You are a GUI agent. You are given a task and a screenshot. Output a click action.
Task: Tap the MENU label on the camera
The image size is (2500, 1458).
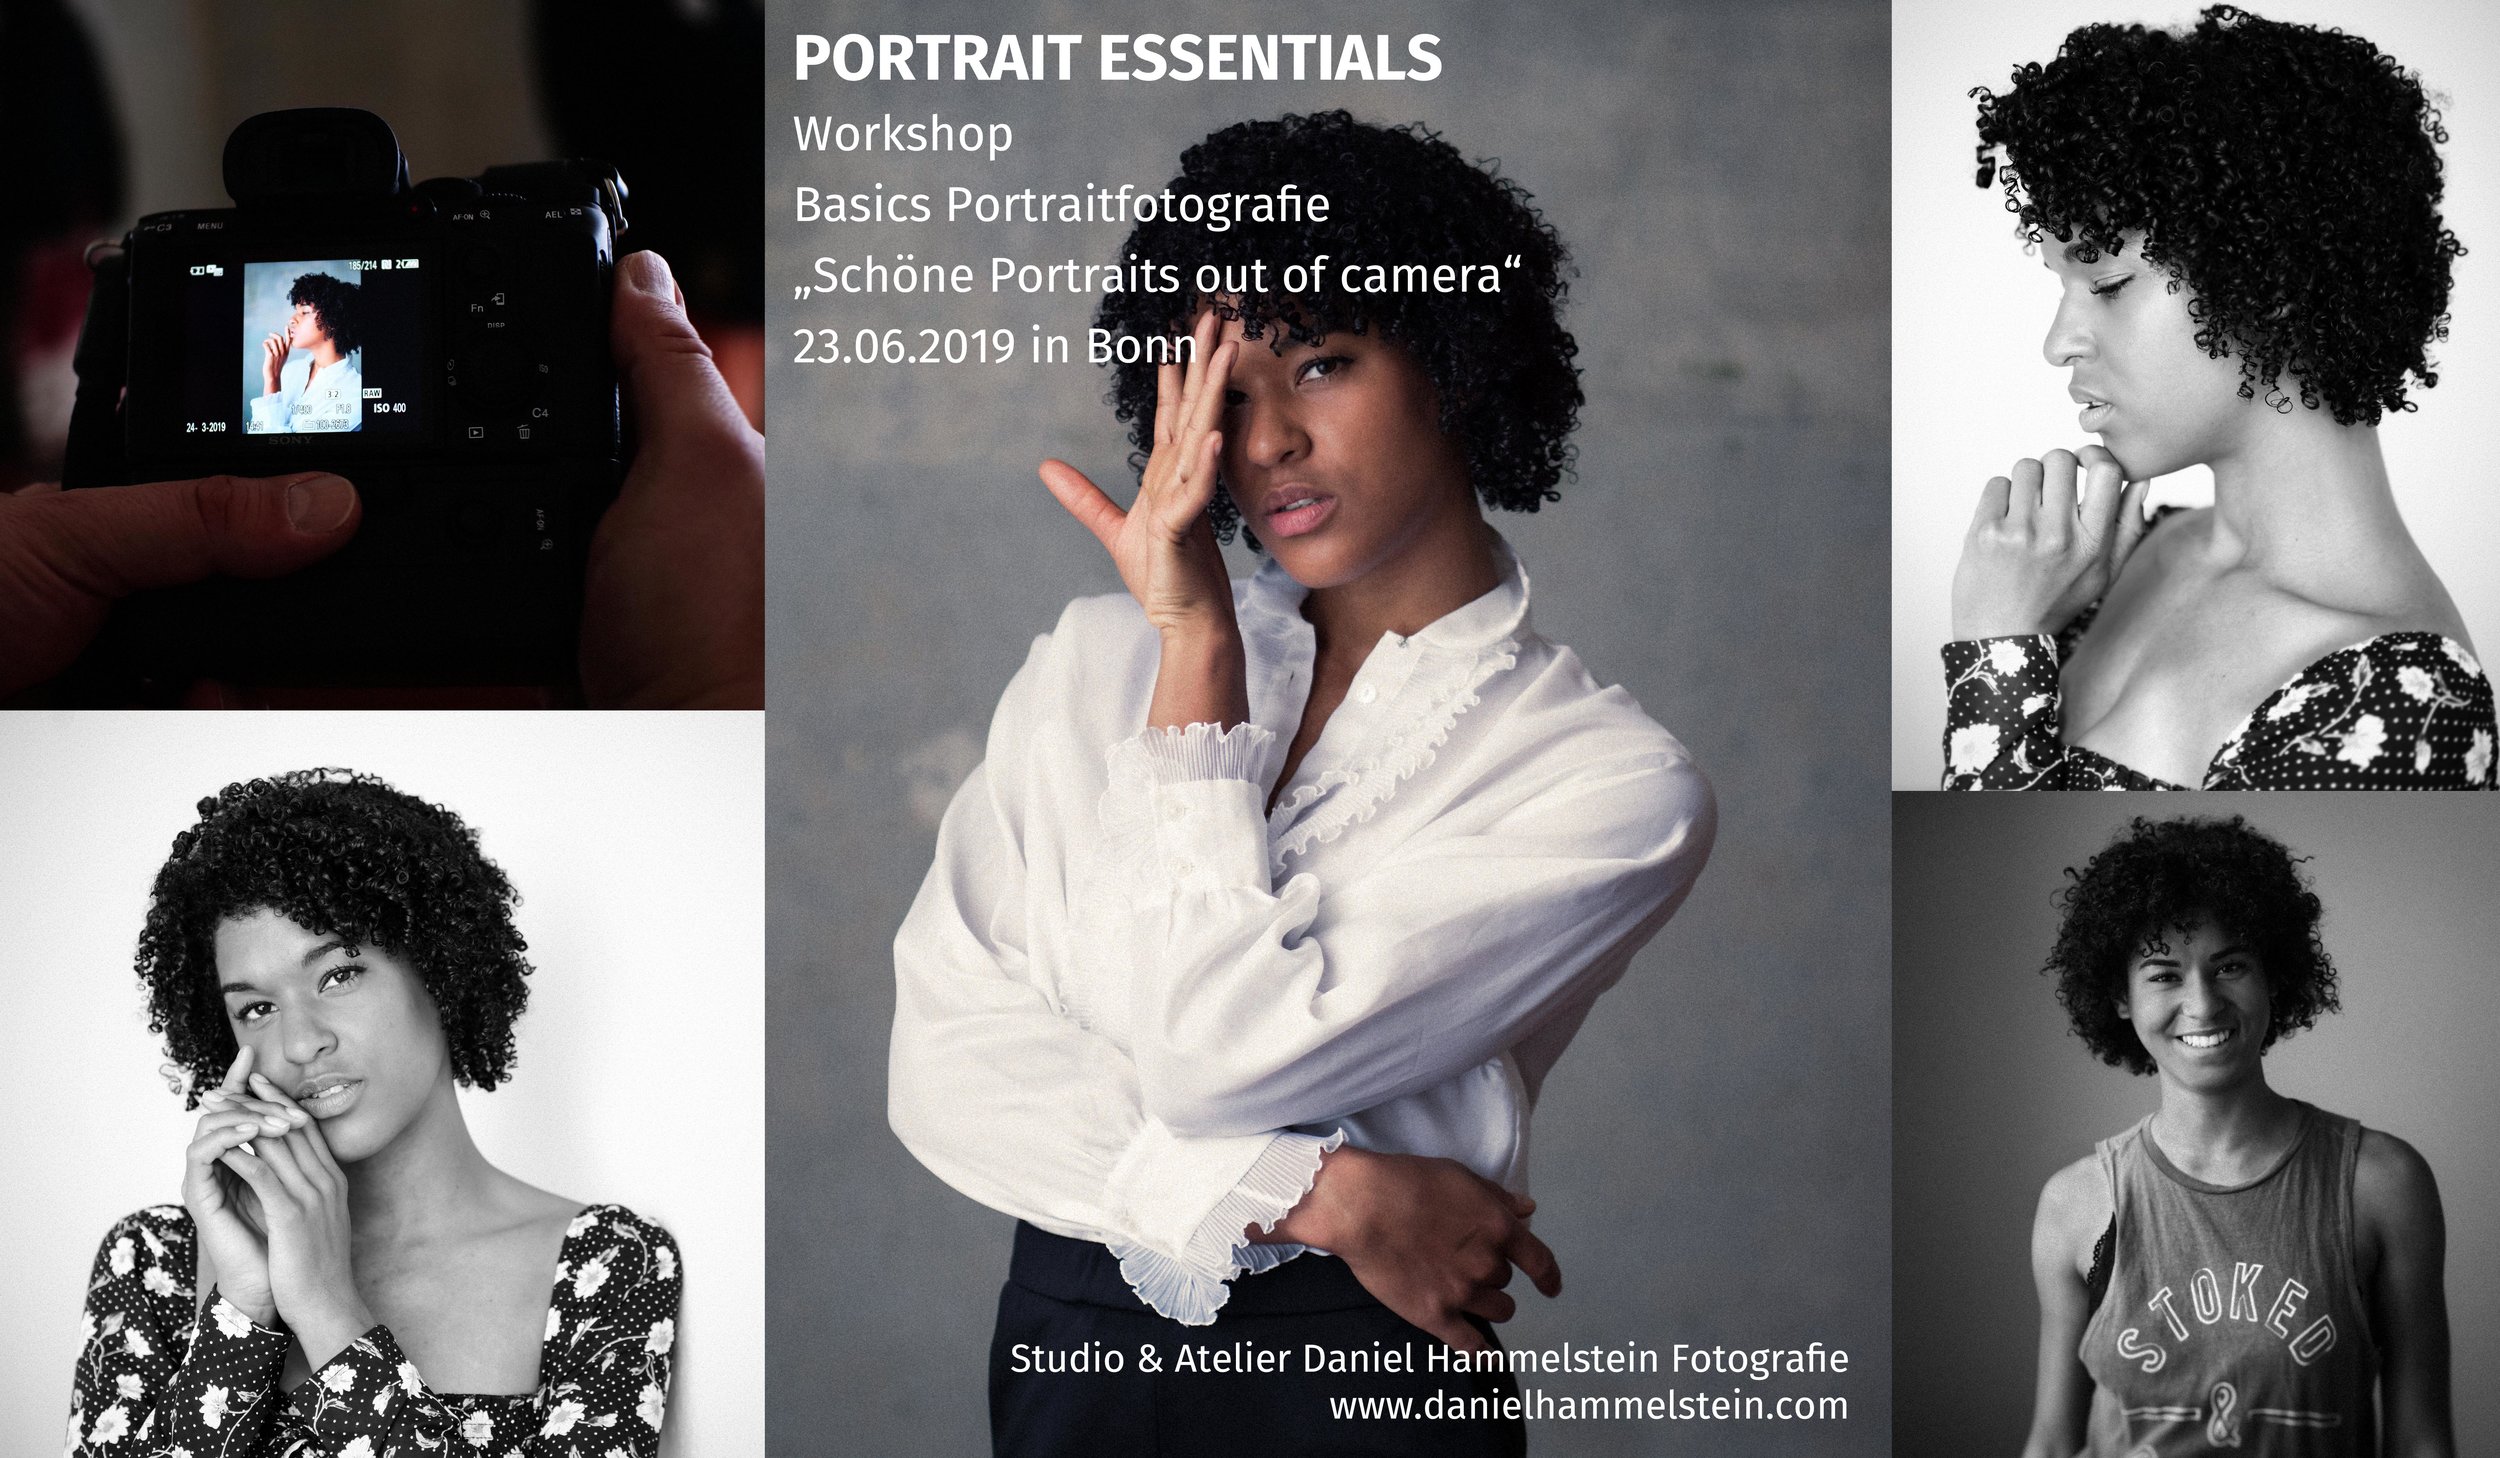tap(210, 226)
